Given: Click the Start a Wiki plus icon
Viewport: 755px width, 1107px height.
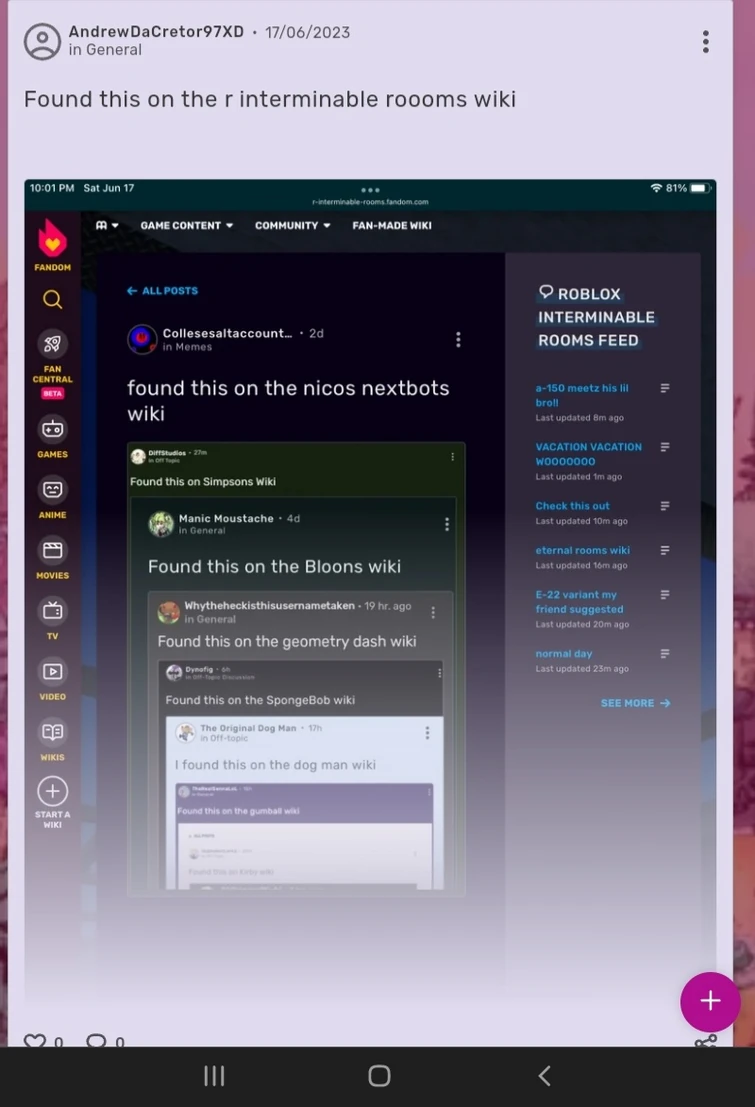Looking at the screenshot, I should pyautogui.click(x=52, y=791).
